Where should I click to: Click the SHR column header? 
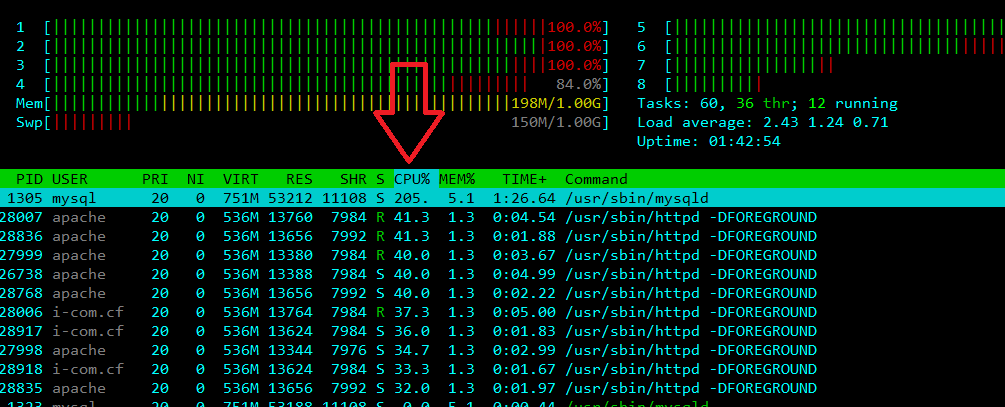[x=352, y=179]
